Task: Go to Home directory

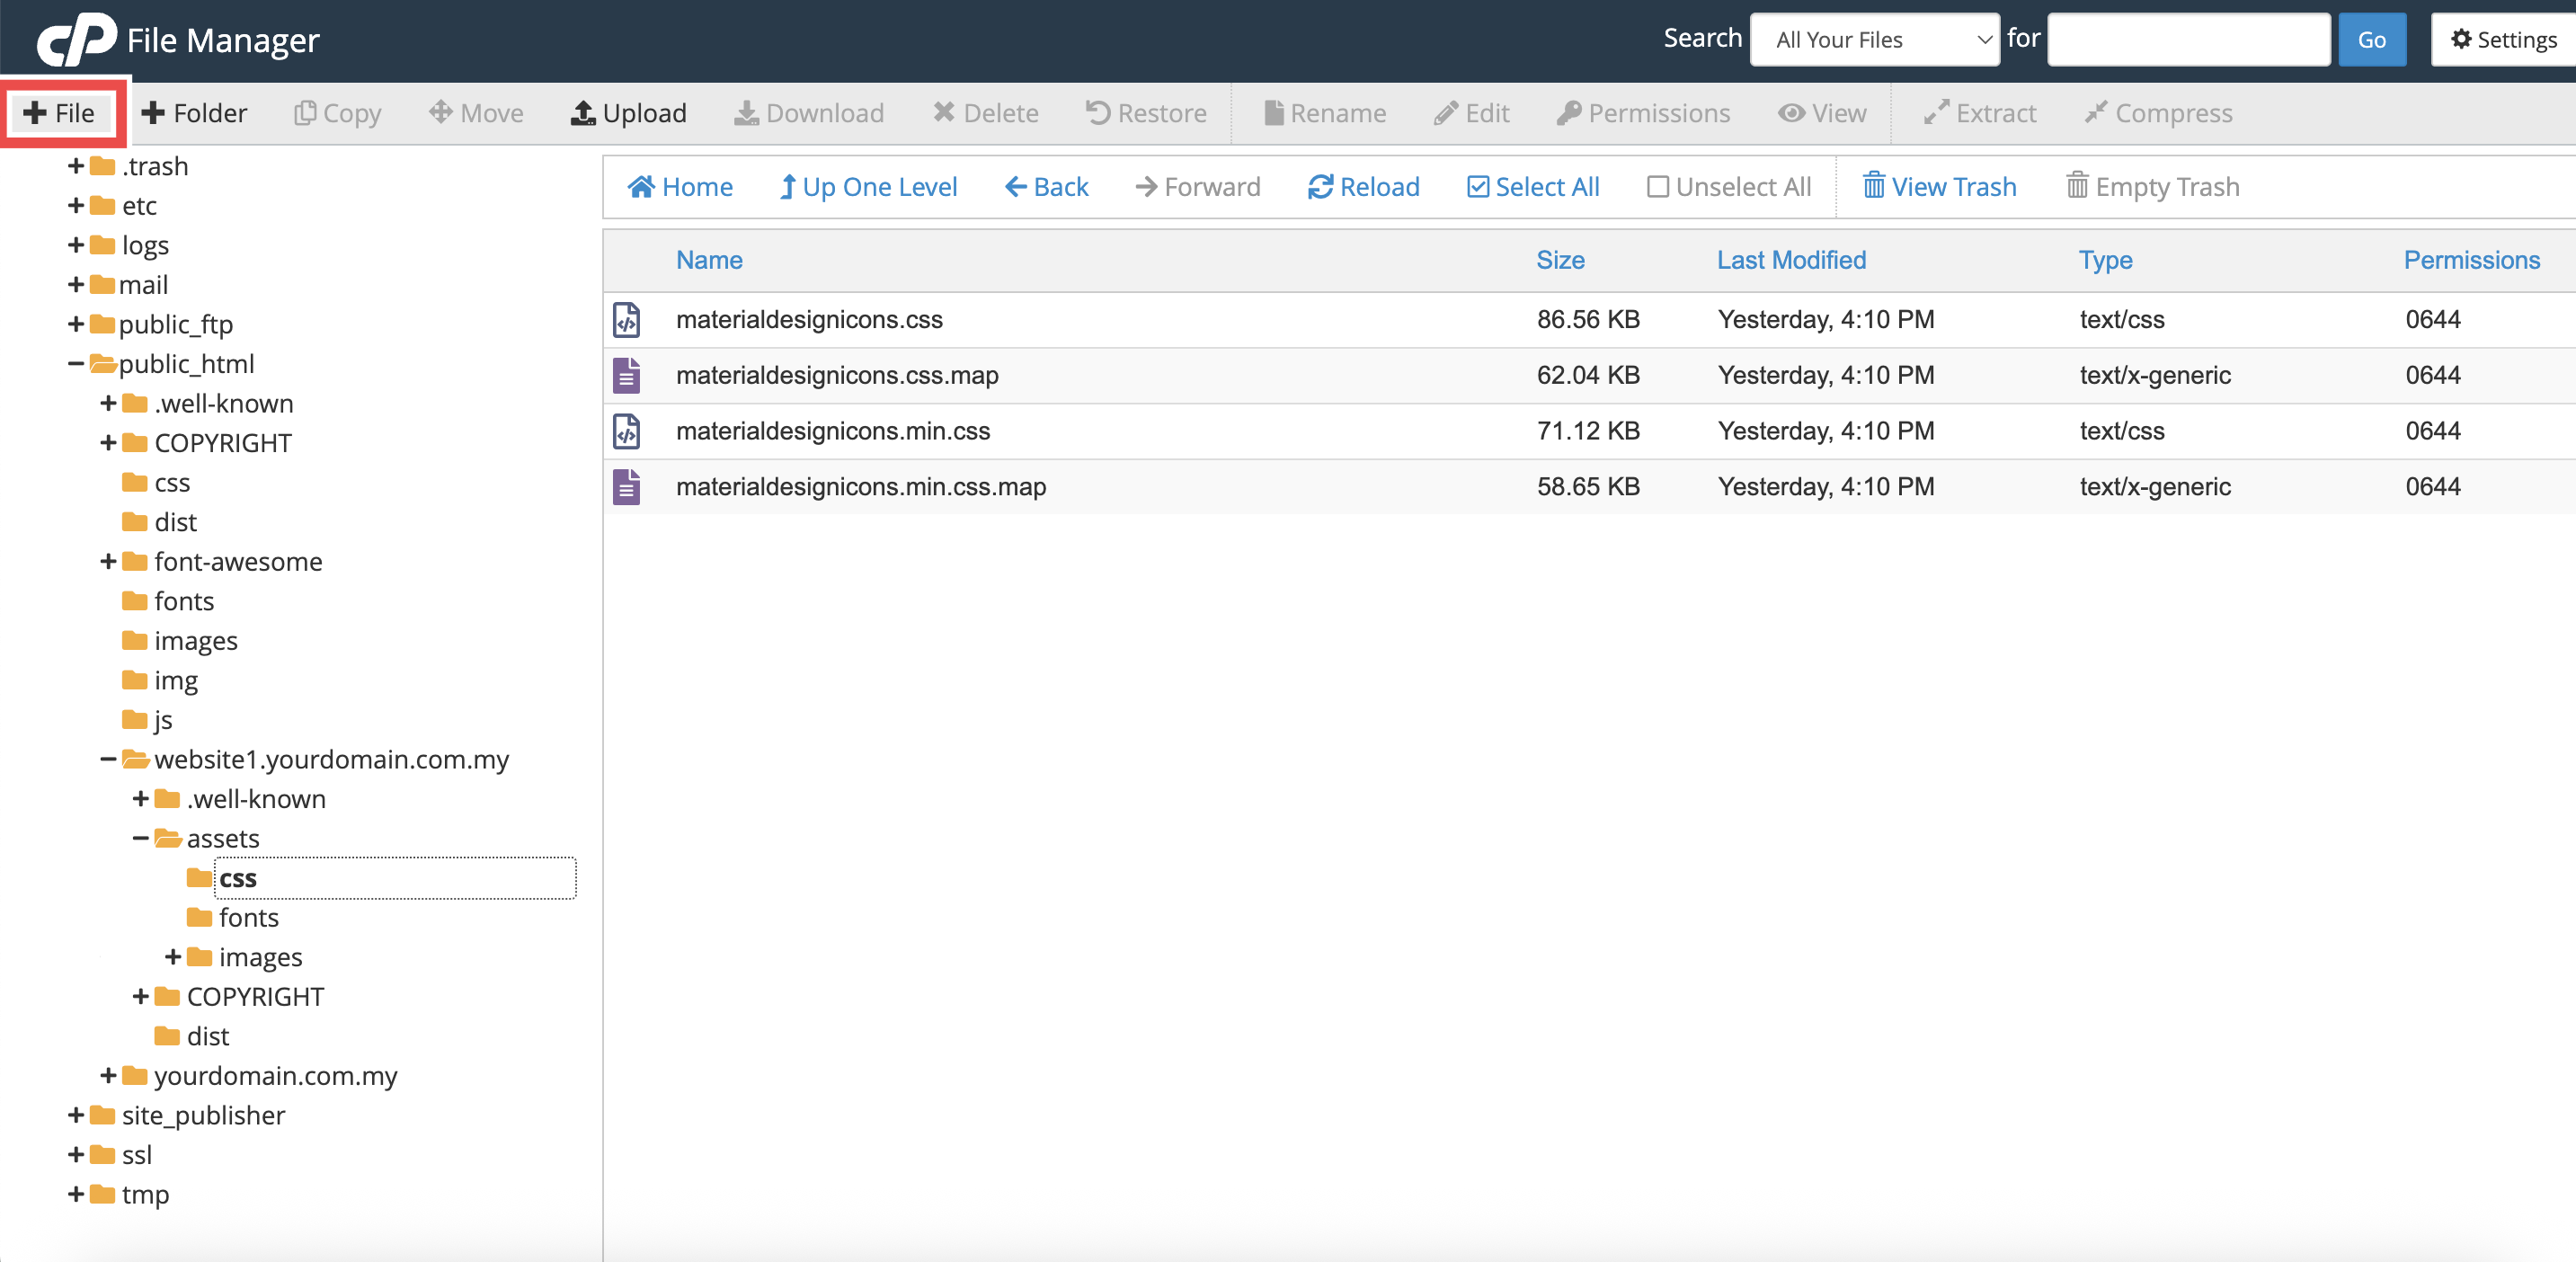Action: pos(680,187)
